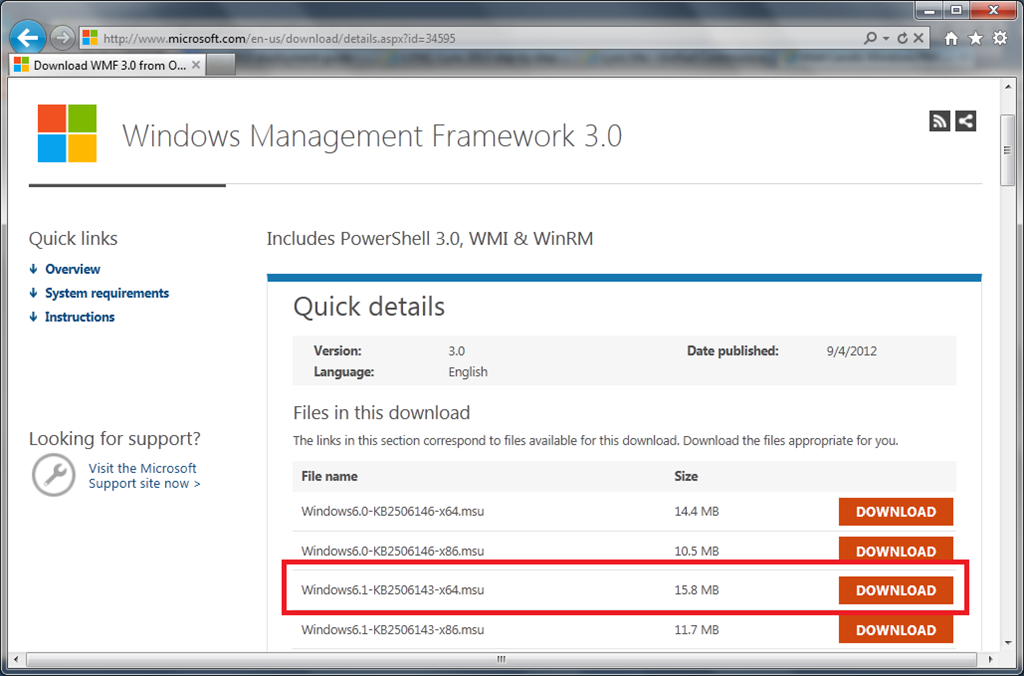The width and height of the screenshot is (1024, 676).
Task: Jump to Instructions quick link
Action: click(80, 317)
